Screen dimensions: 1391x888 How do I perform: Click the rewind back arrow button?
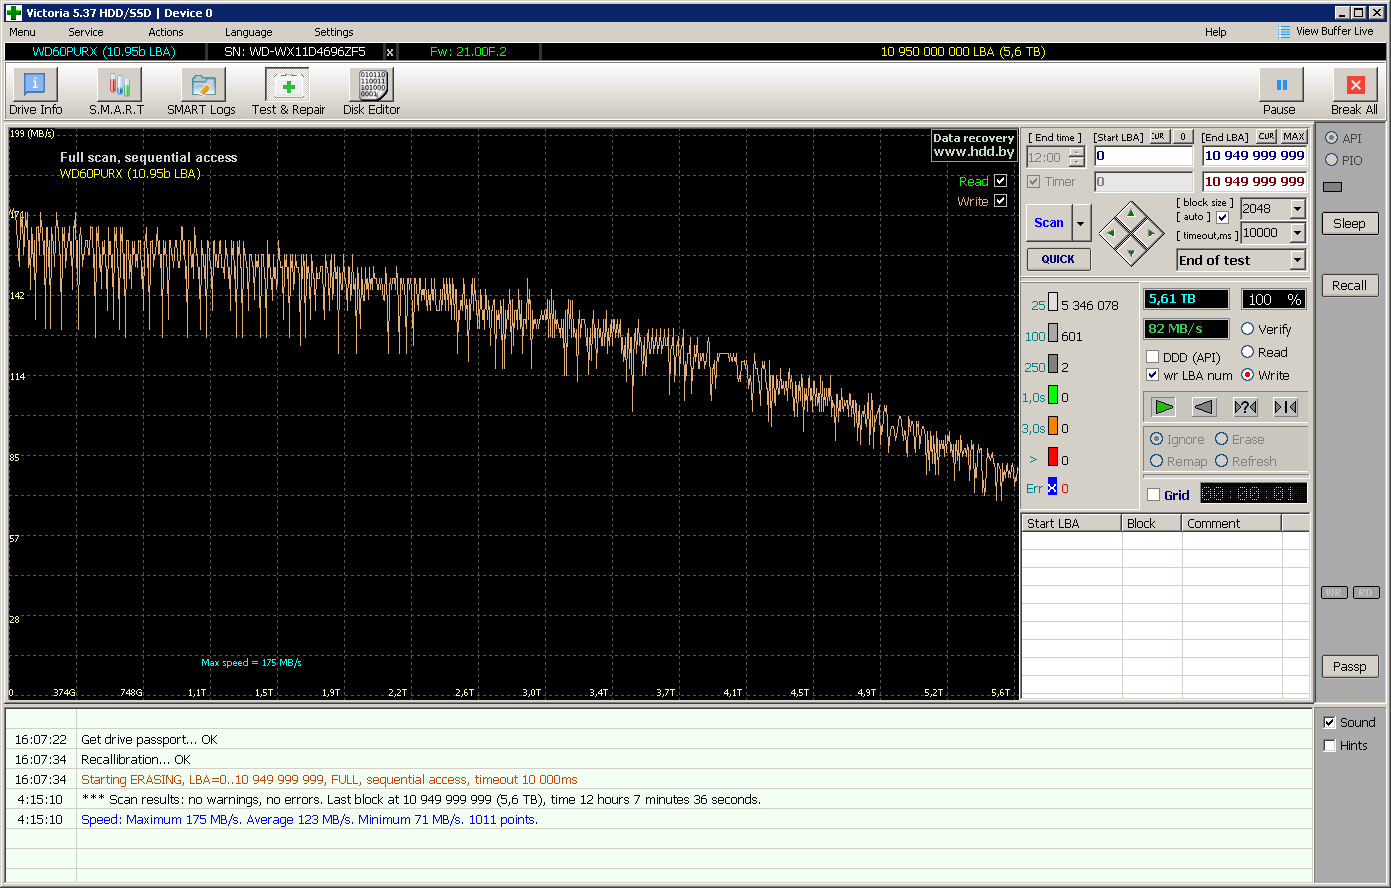pos(1204,407)
